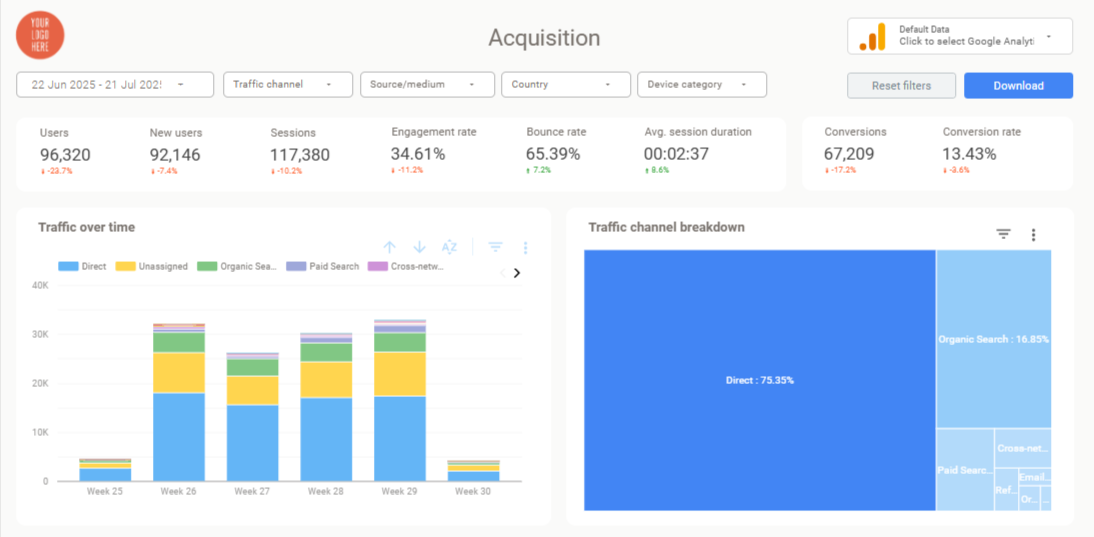Open filter icon on Traffic over time chart
The image size is (1094, 537).
pyautogui.click(x=495, y=247)
